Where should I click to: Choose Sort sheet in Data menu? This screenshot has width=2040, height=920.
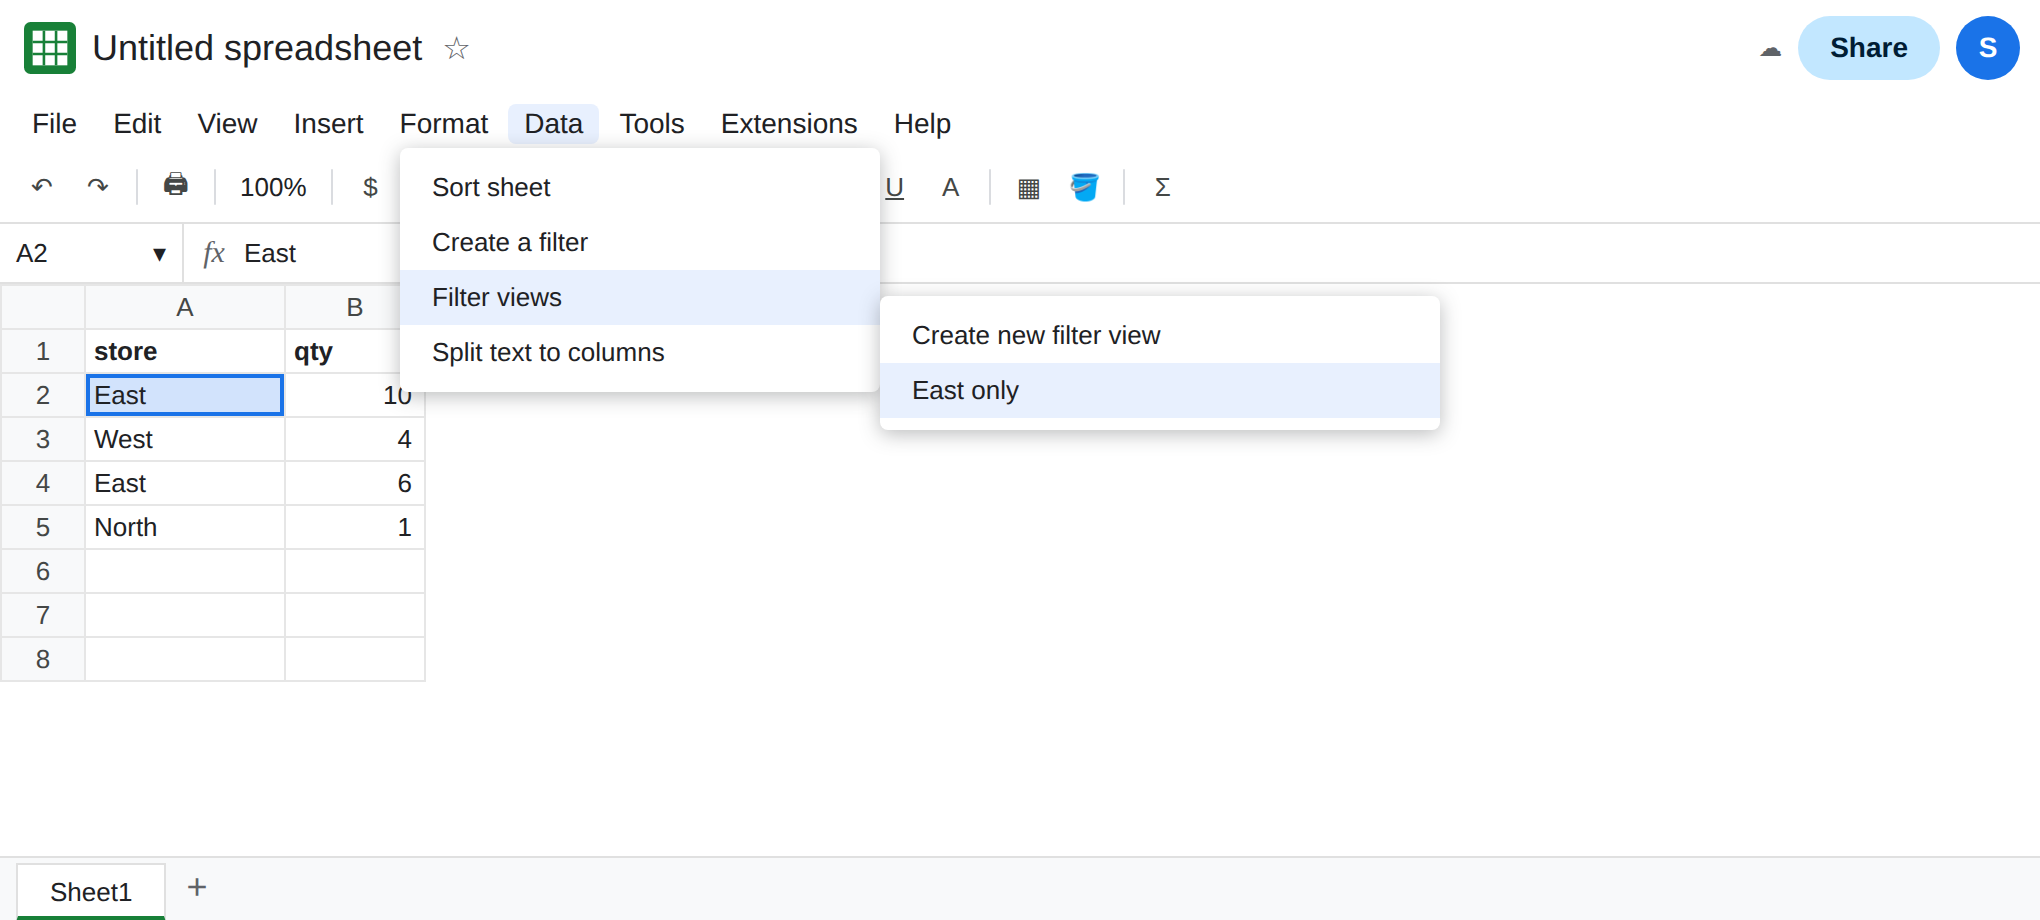[x=640, y=187]
